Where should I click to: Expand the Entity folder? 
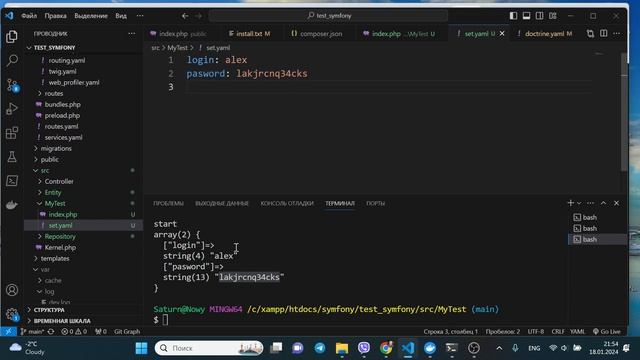point(84,193)
